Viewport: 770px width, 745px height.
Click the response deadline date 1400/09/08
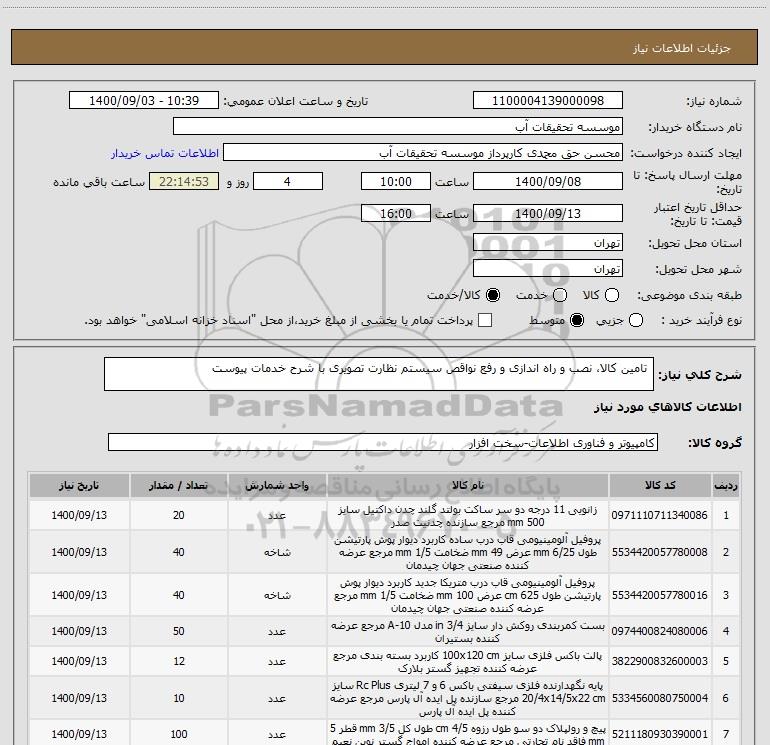(x=548, y=181)
